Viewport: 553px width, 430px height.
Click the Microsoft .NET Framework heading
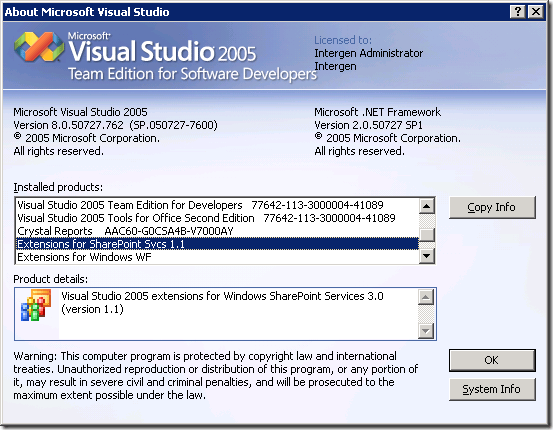click(x=377, y=112)
